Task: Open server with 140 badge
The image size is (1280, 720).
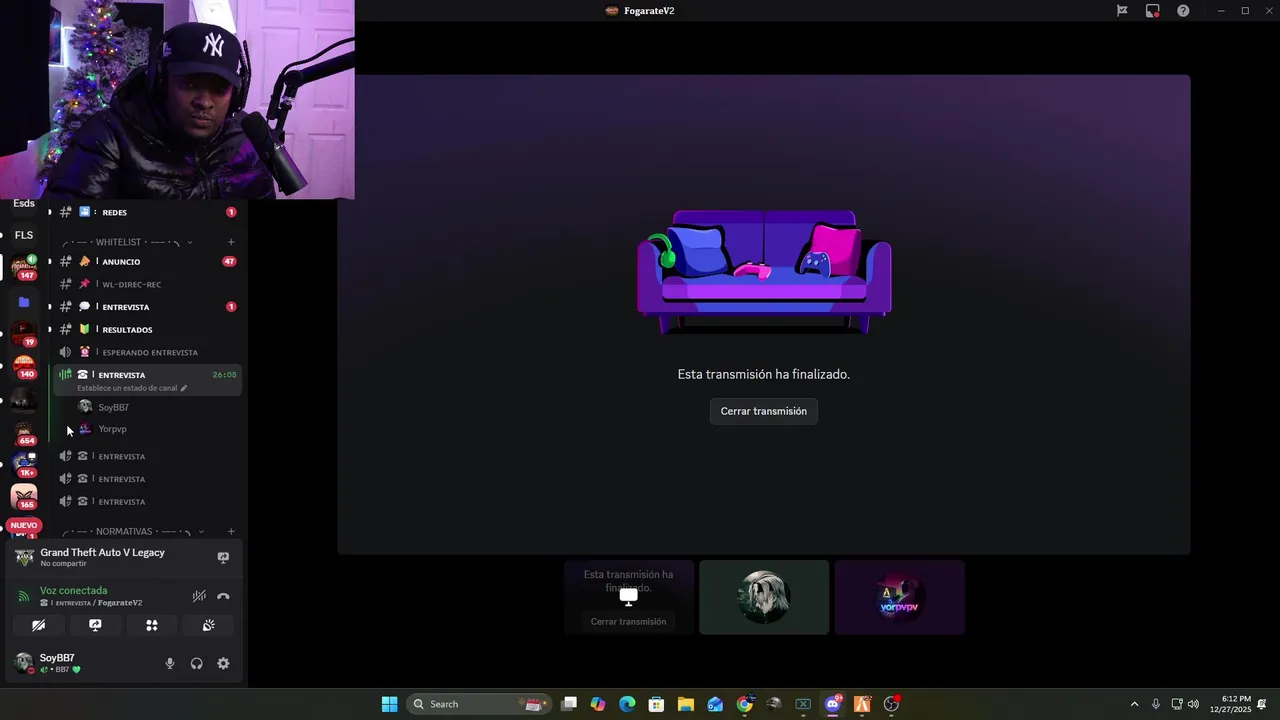Action: pyautogui.click(x=24, y=367)
